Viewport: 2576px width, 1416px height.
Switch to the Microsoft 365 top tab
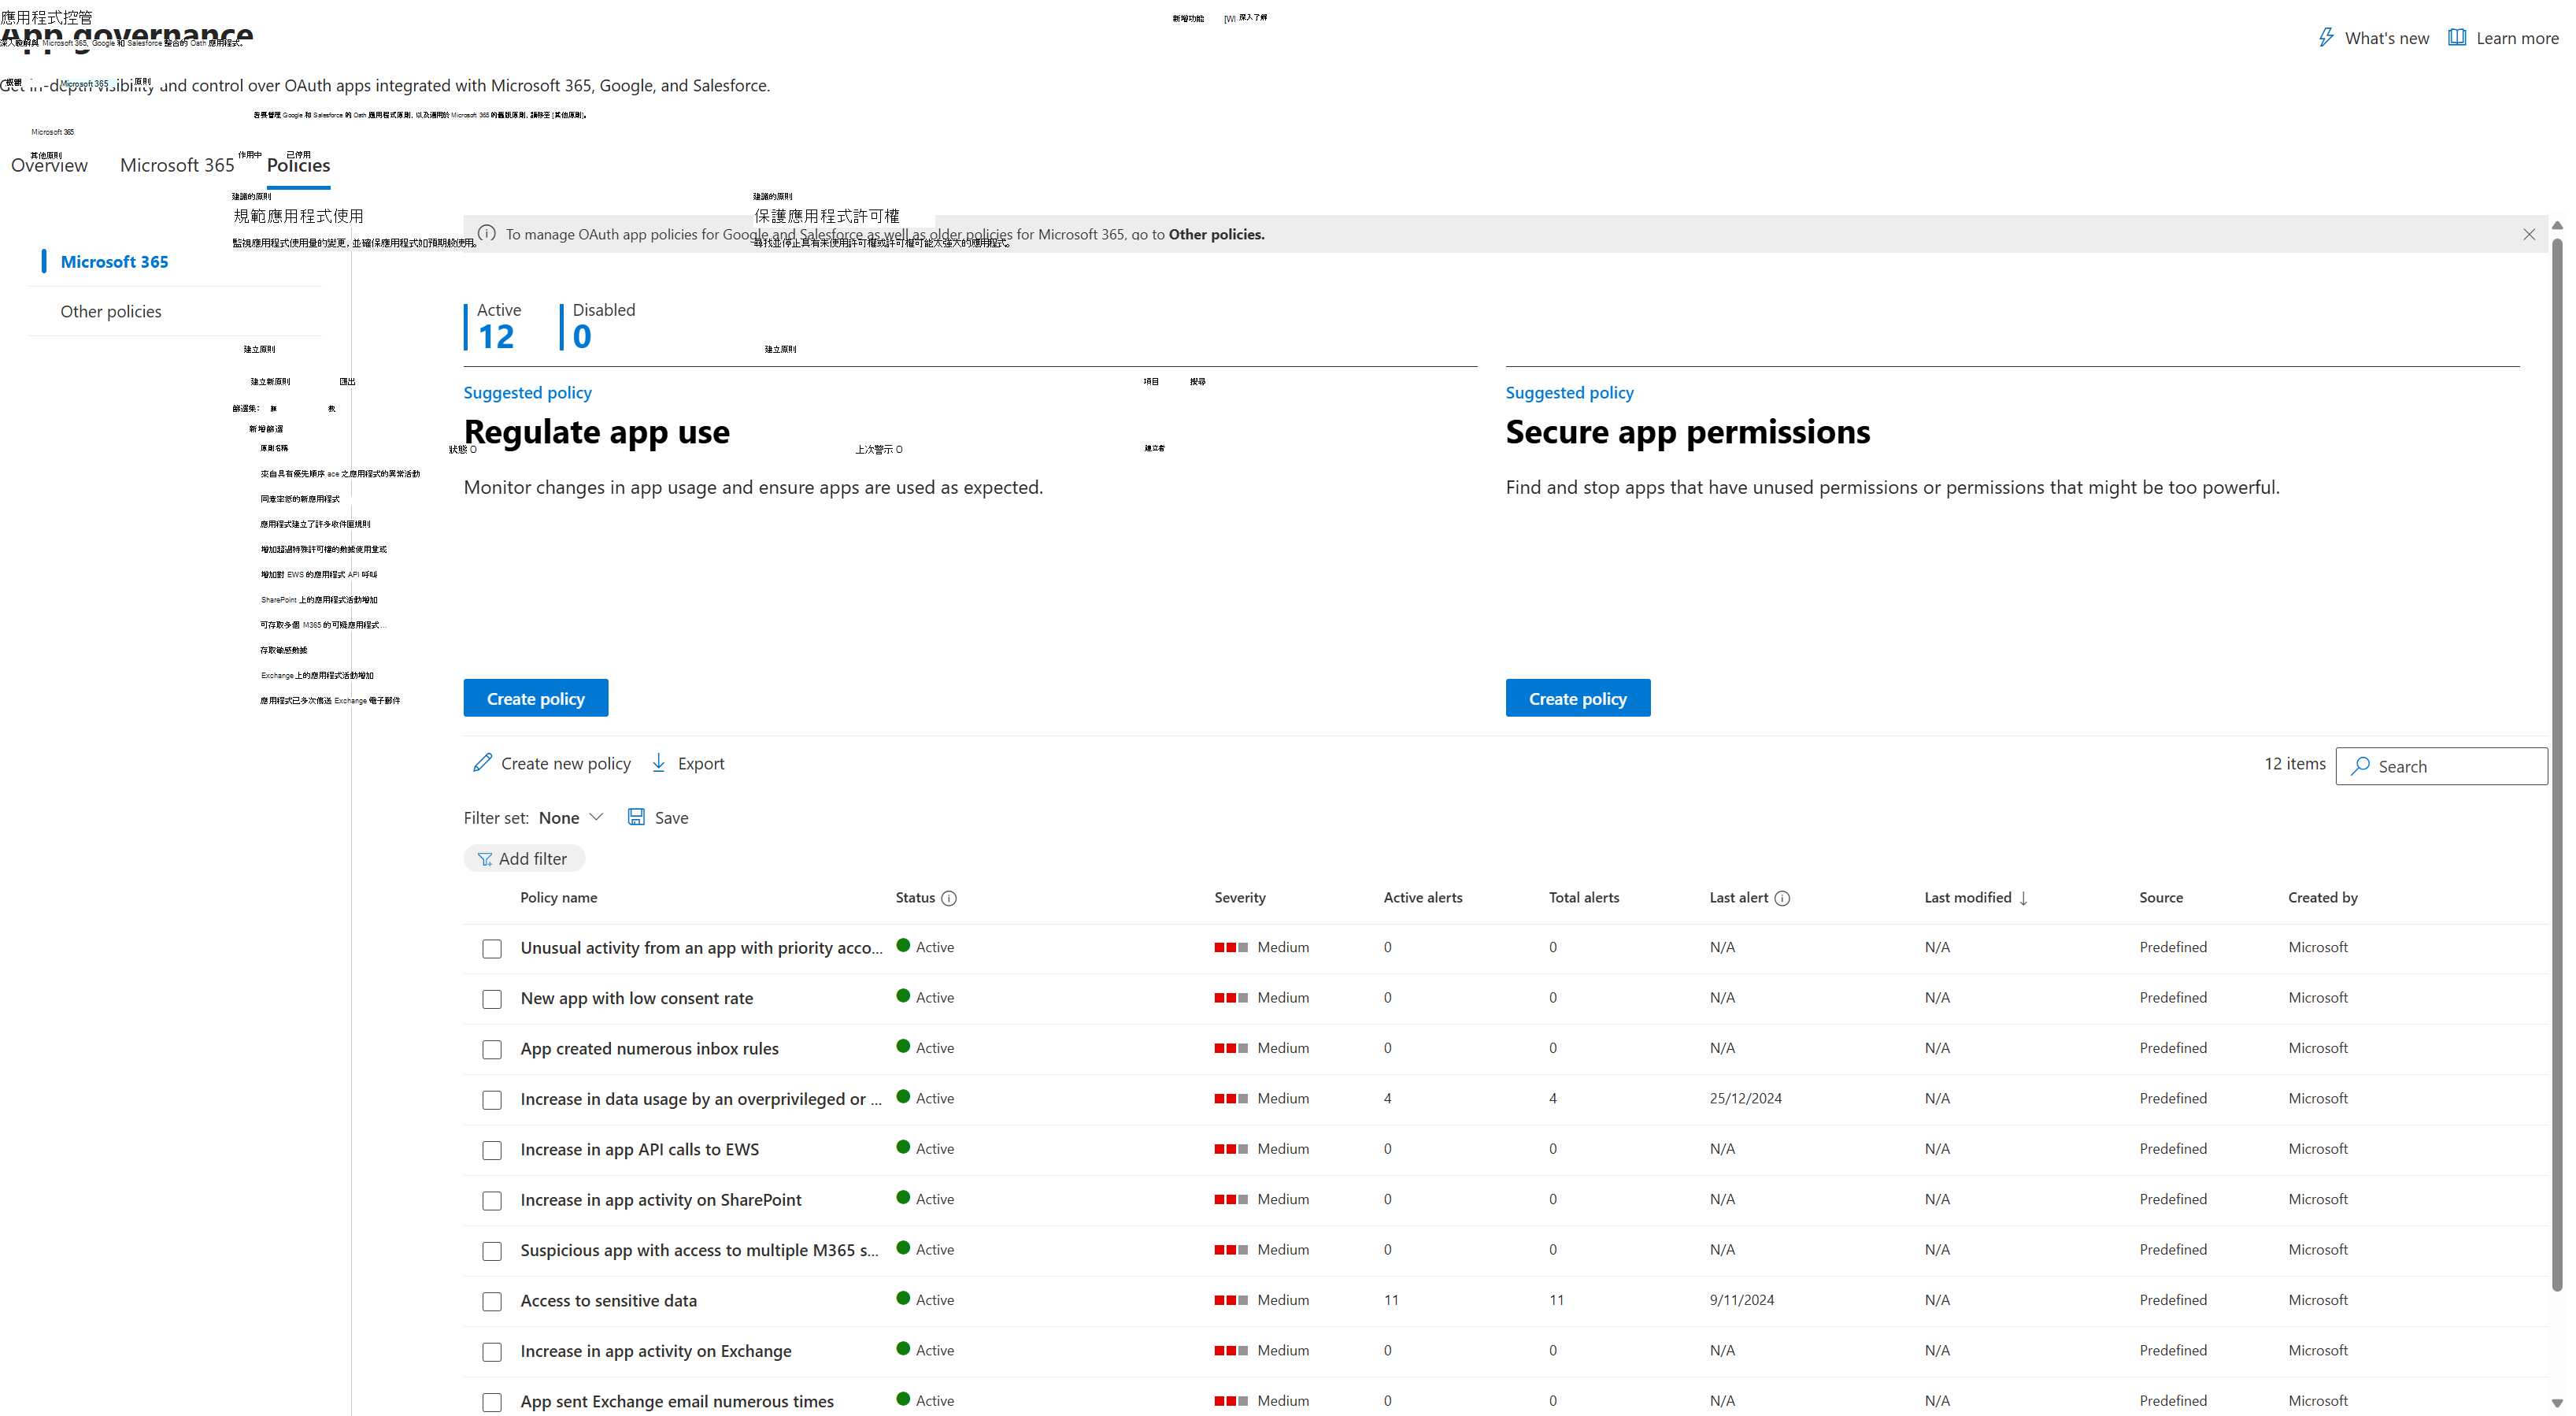tap(177, 165)
